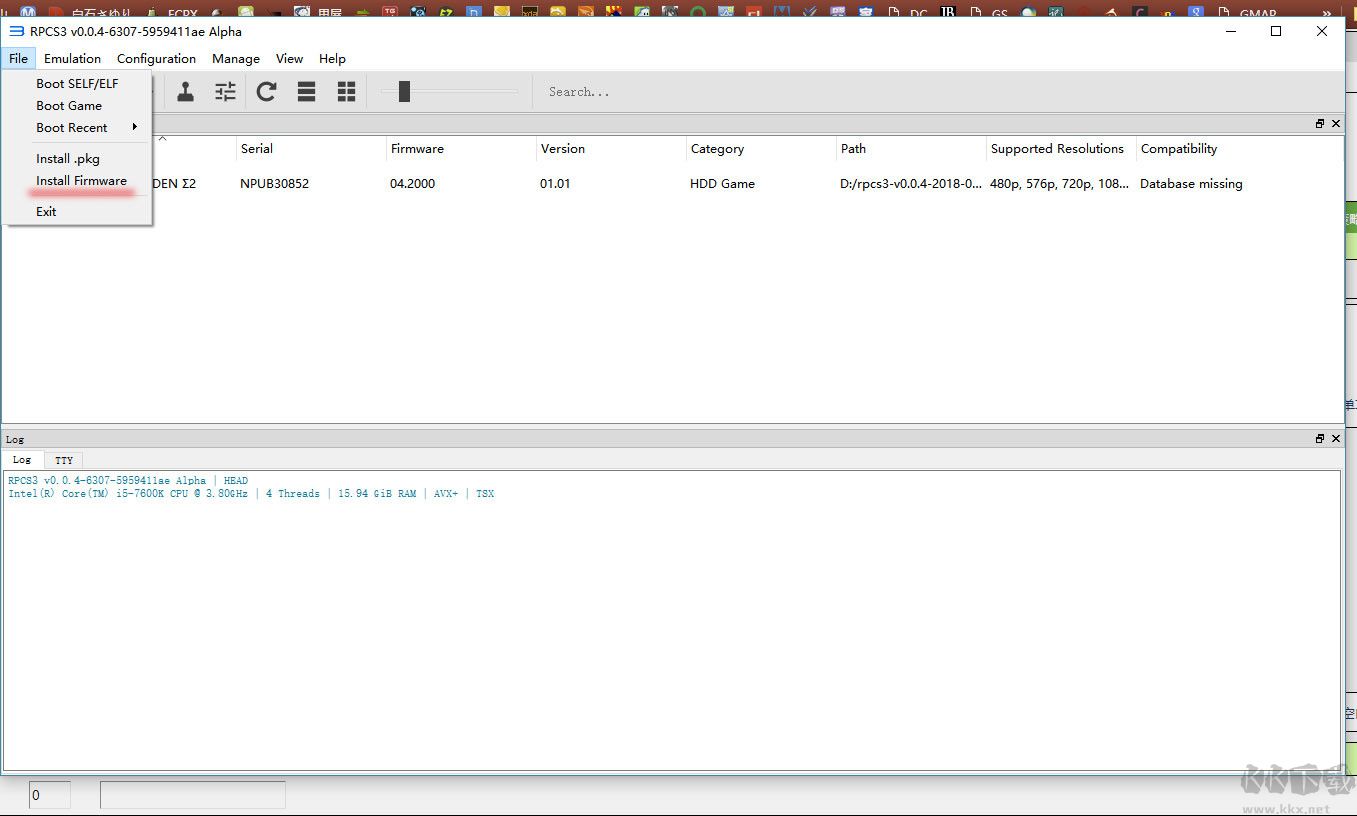Expand the Boot Recent submenu
Screen dimensions: 1357x816
(77, 127)
